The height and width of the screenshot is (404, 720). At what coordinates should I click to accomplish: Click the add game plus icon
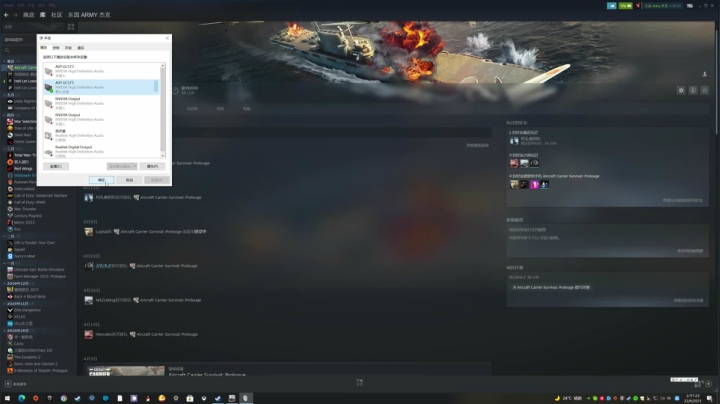click(x=8, y=384)
